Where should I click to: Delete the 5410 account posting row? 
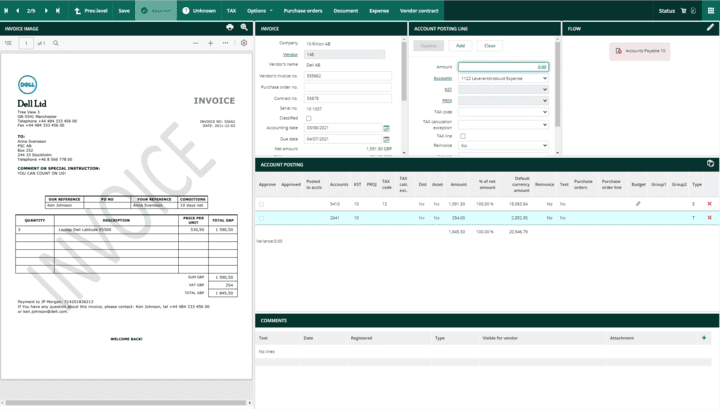coord(709,203)
